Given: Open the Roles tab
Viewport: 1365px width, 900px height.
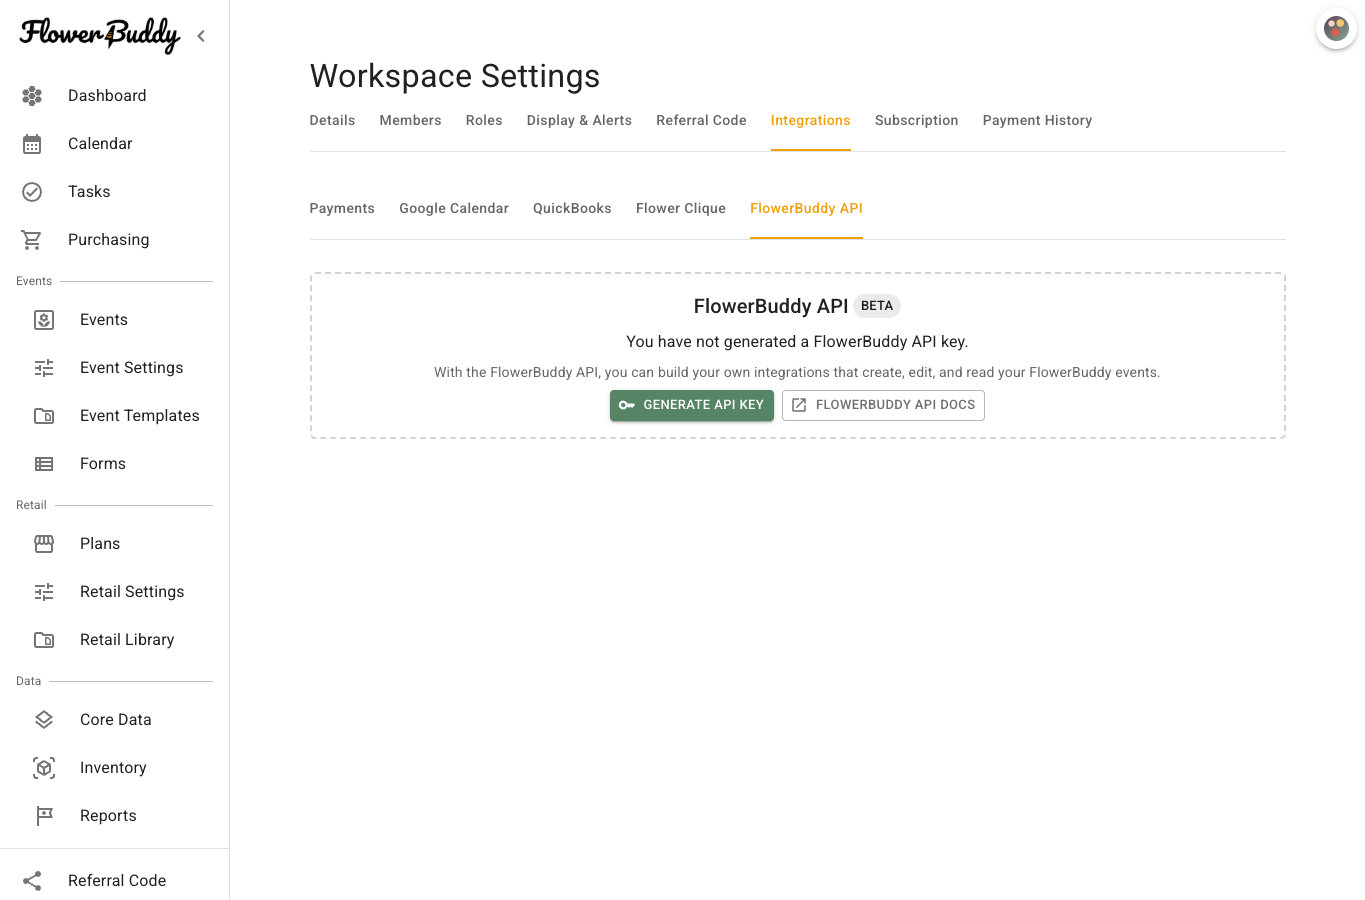Looking at the screenshot, I should [x=484, y=121].
